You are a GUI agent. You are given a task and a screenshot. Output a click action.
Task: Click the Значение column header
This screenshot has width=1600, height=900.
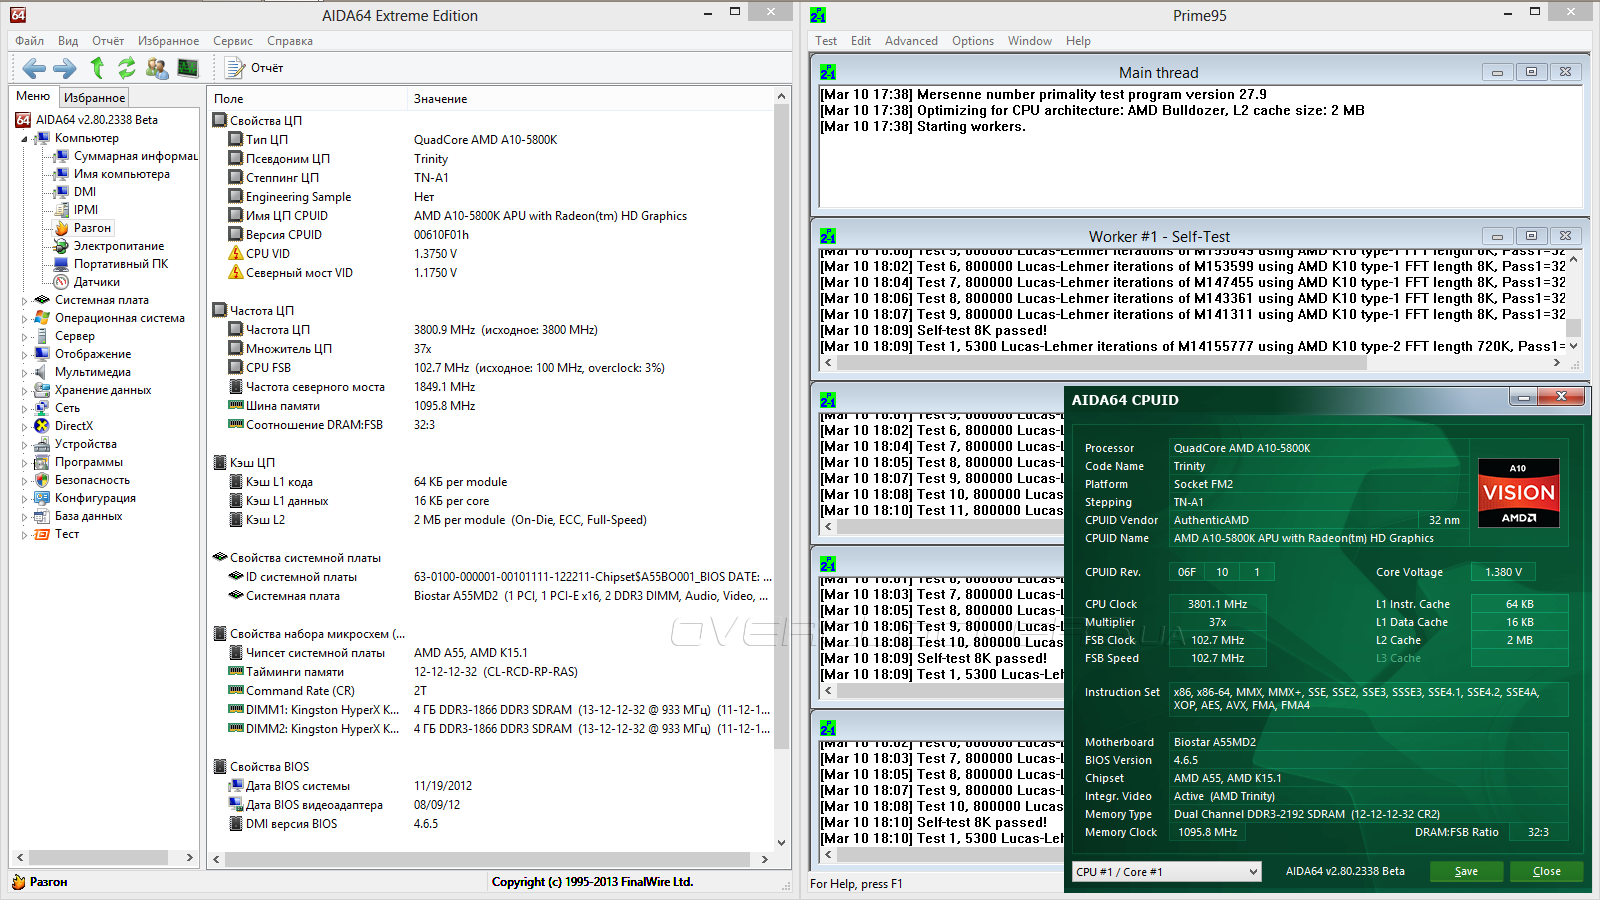coord(441,99)
